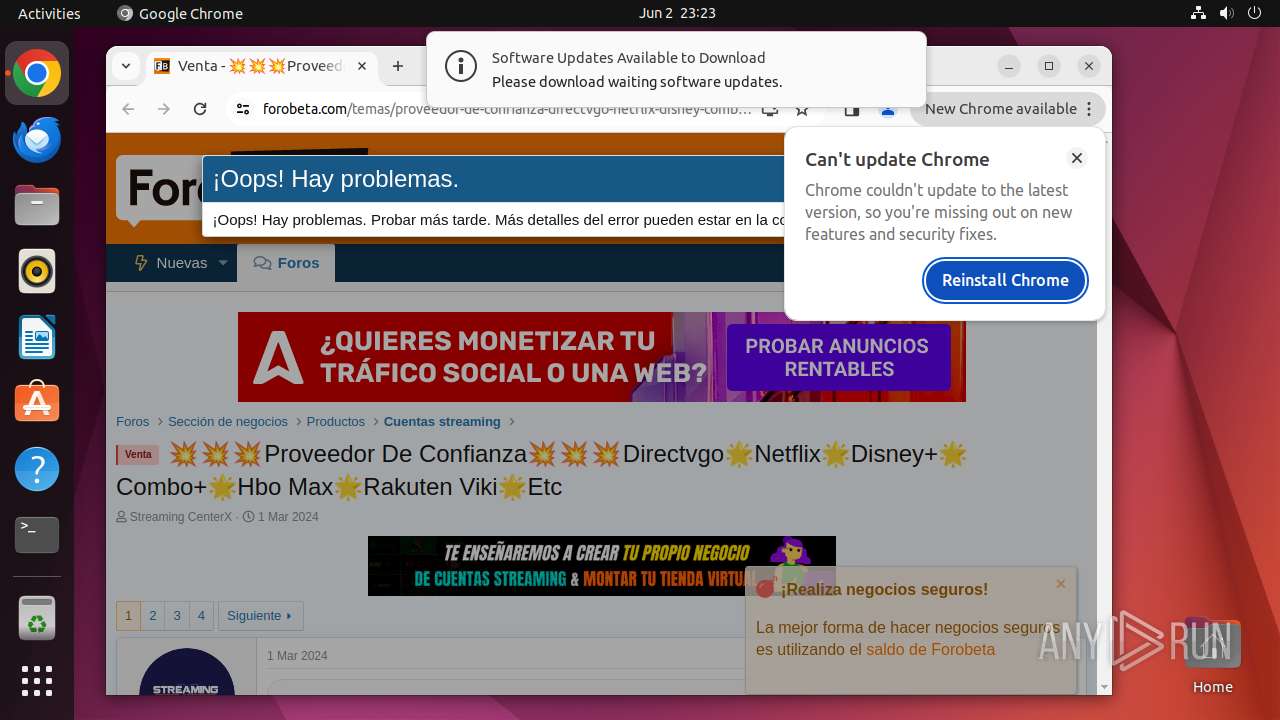Dismiss the Realiza negocios seguros notice
The width and height of the screenshot is (1280, 720).
pos(1061,584)
